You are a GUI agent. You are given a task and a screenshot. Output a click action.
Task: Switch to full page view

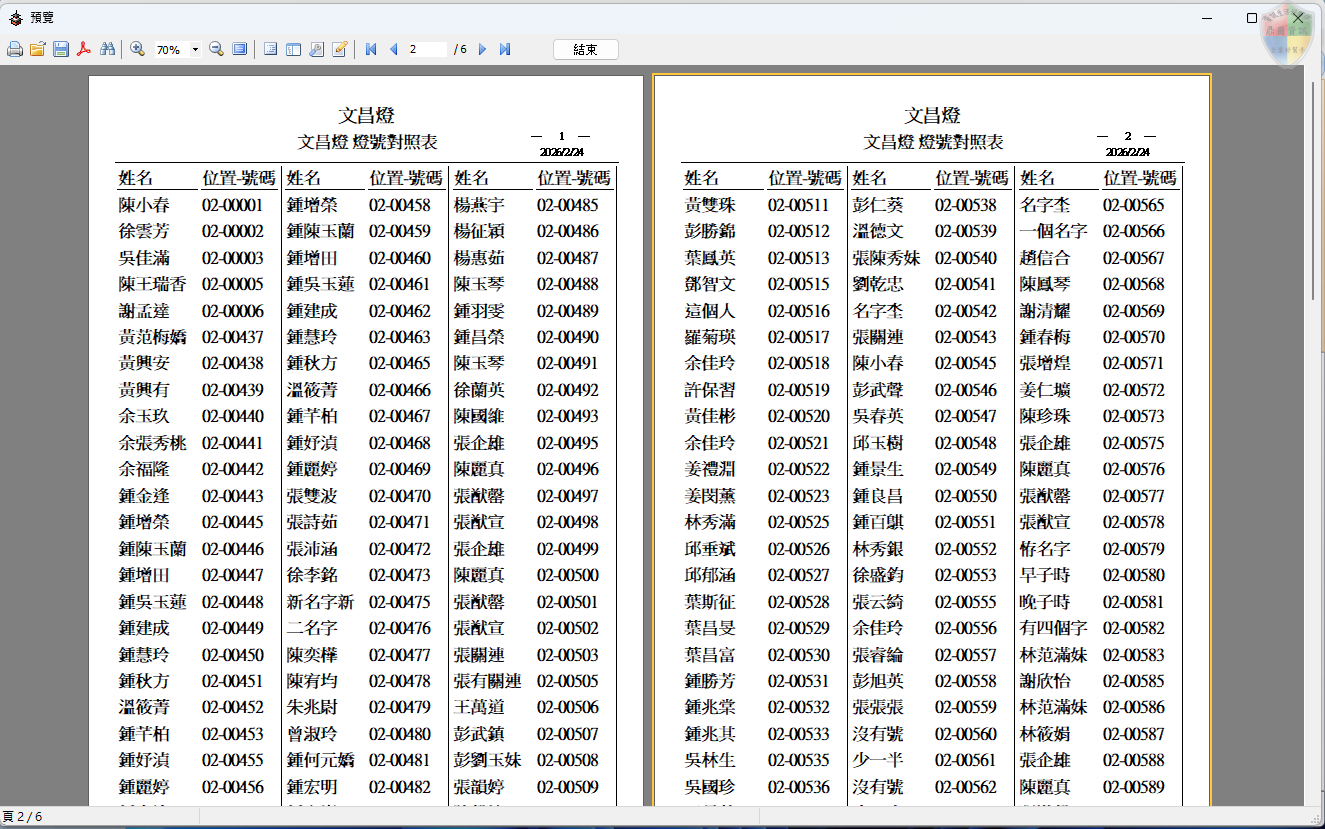[x=240, y=48]
